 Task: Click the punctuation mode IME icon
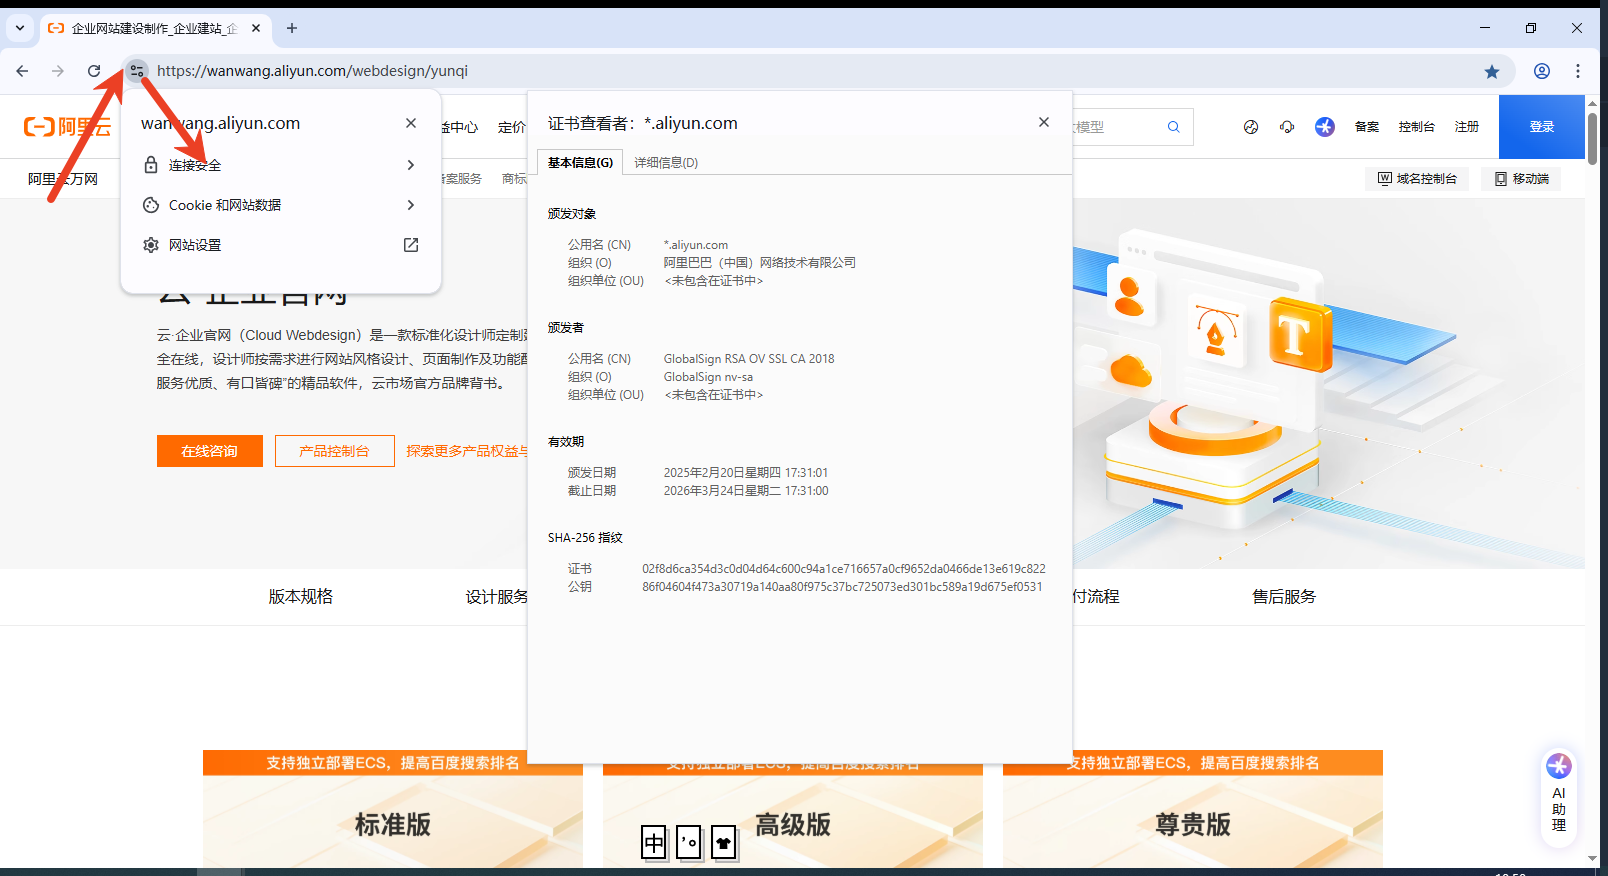[x=689, y=843]
